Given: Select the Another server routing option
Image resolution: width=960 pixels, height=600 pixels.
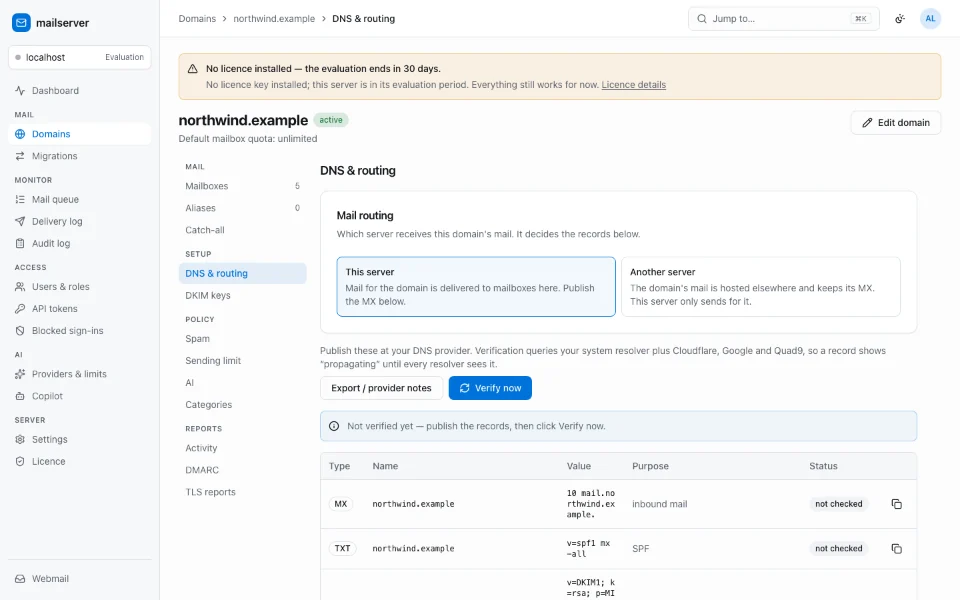Looking at the screenshot, I should (760, 287).
